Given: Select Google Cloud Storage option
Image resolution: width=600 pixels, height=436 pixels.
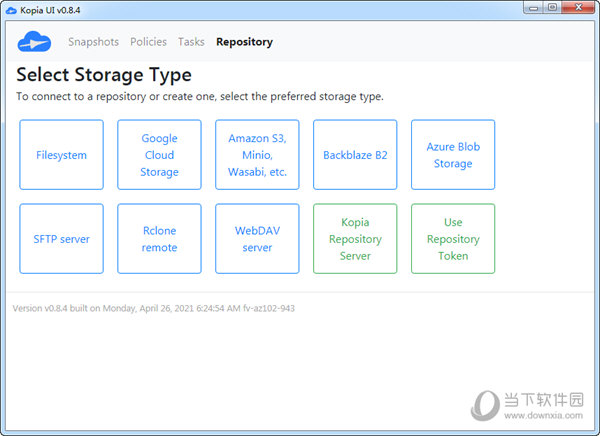Looking at the screenshot, I should pos(160,155).
